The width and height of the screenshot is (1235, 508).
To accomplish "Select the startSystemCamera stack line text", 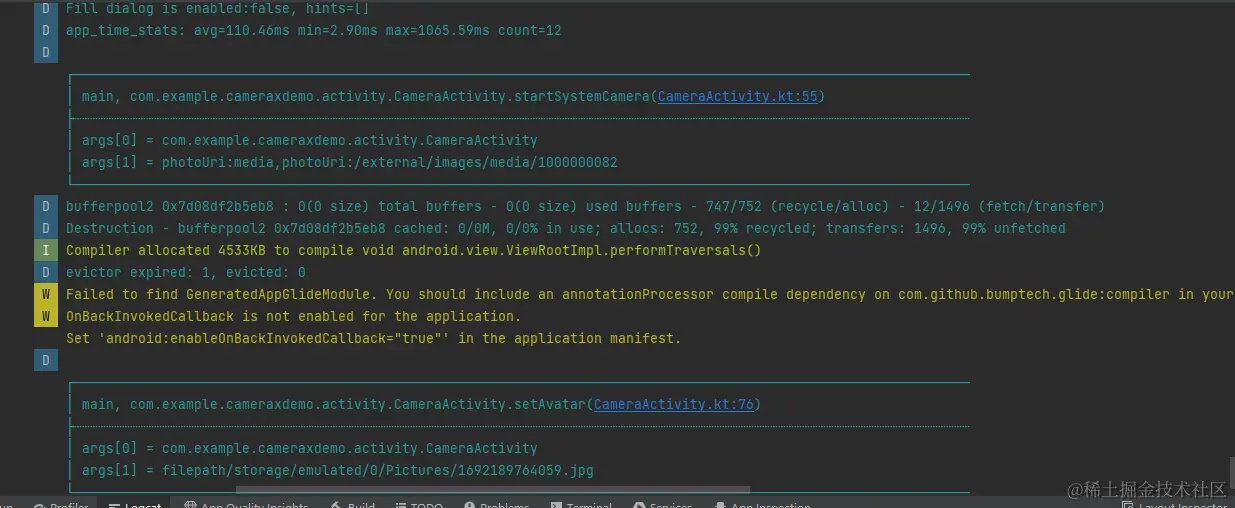I will pos(453,97).
